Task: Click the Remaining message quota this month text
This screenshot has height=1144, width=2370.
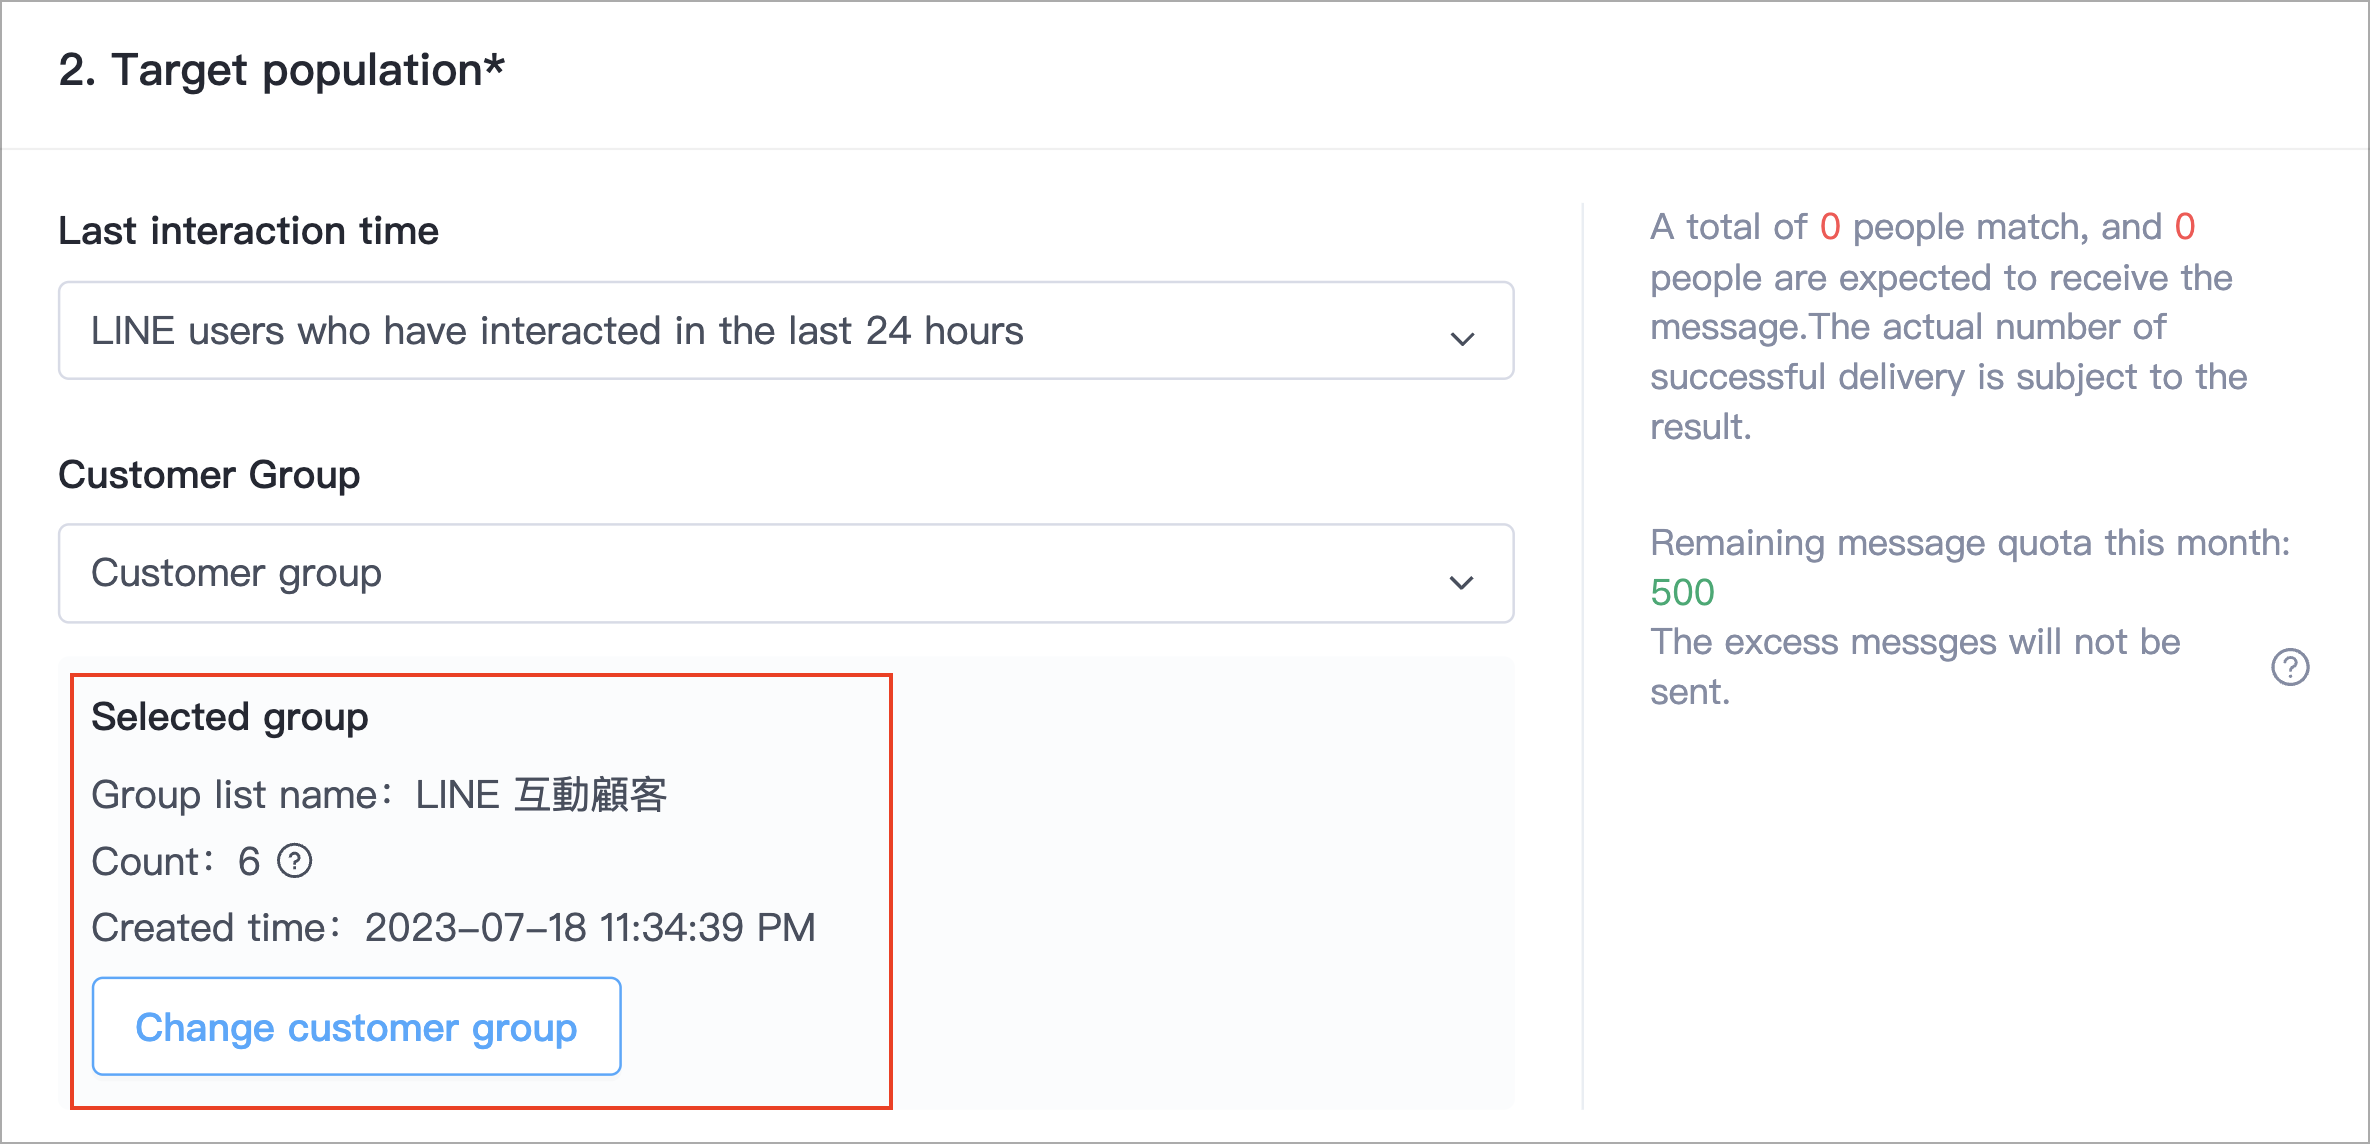Action: point(1970,543)
